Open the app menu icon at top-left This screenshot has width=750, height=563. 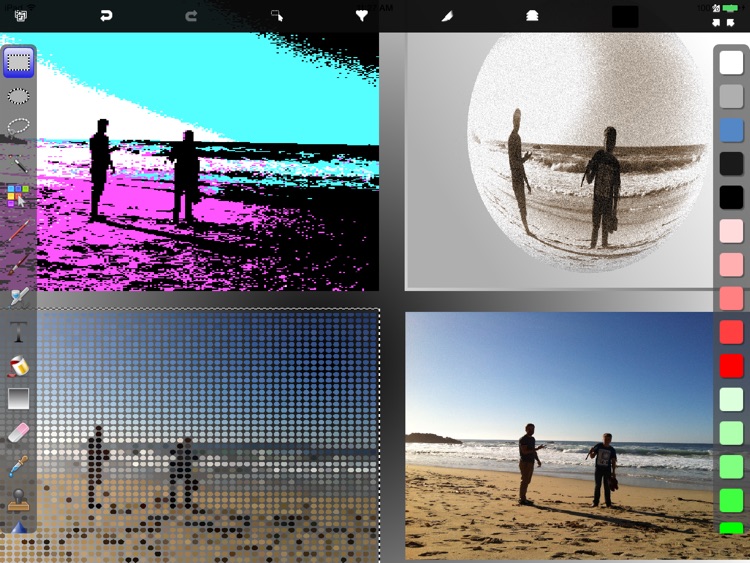coord(21,16)
